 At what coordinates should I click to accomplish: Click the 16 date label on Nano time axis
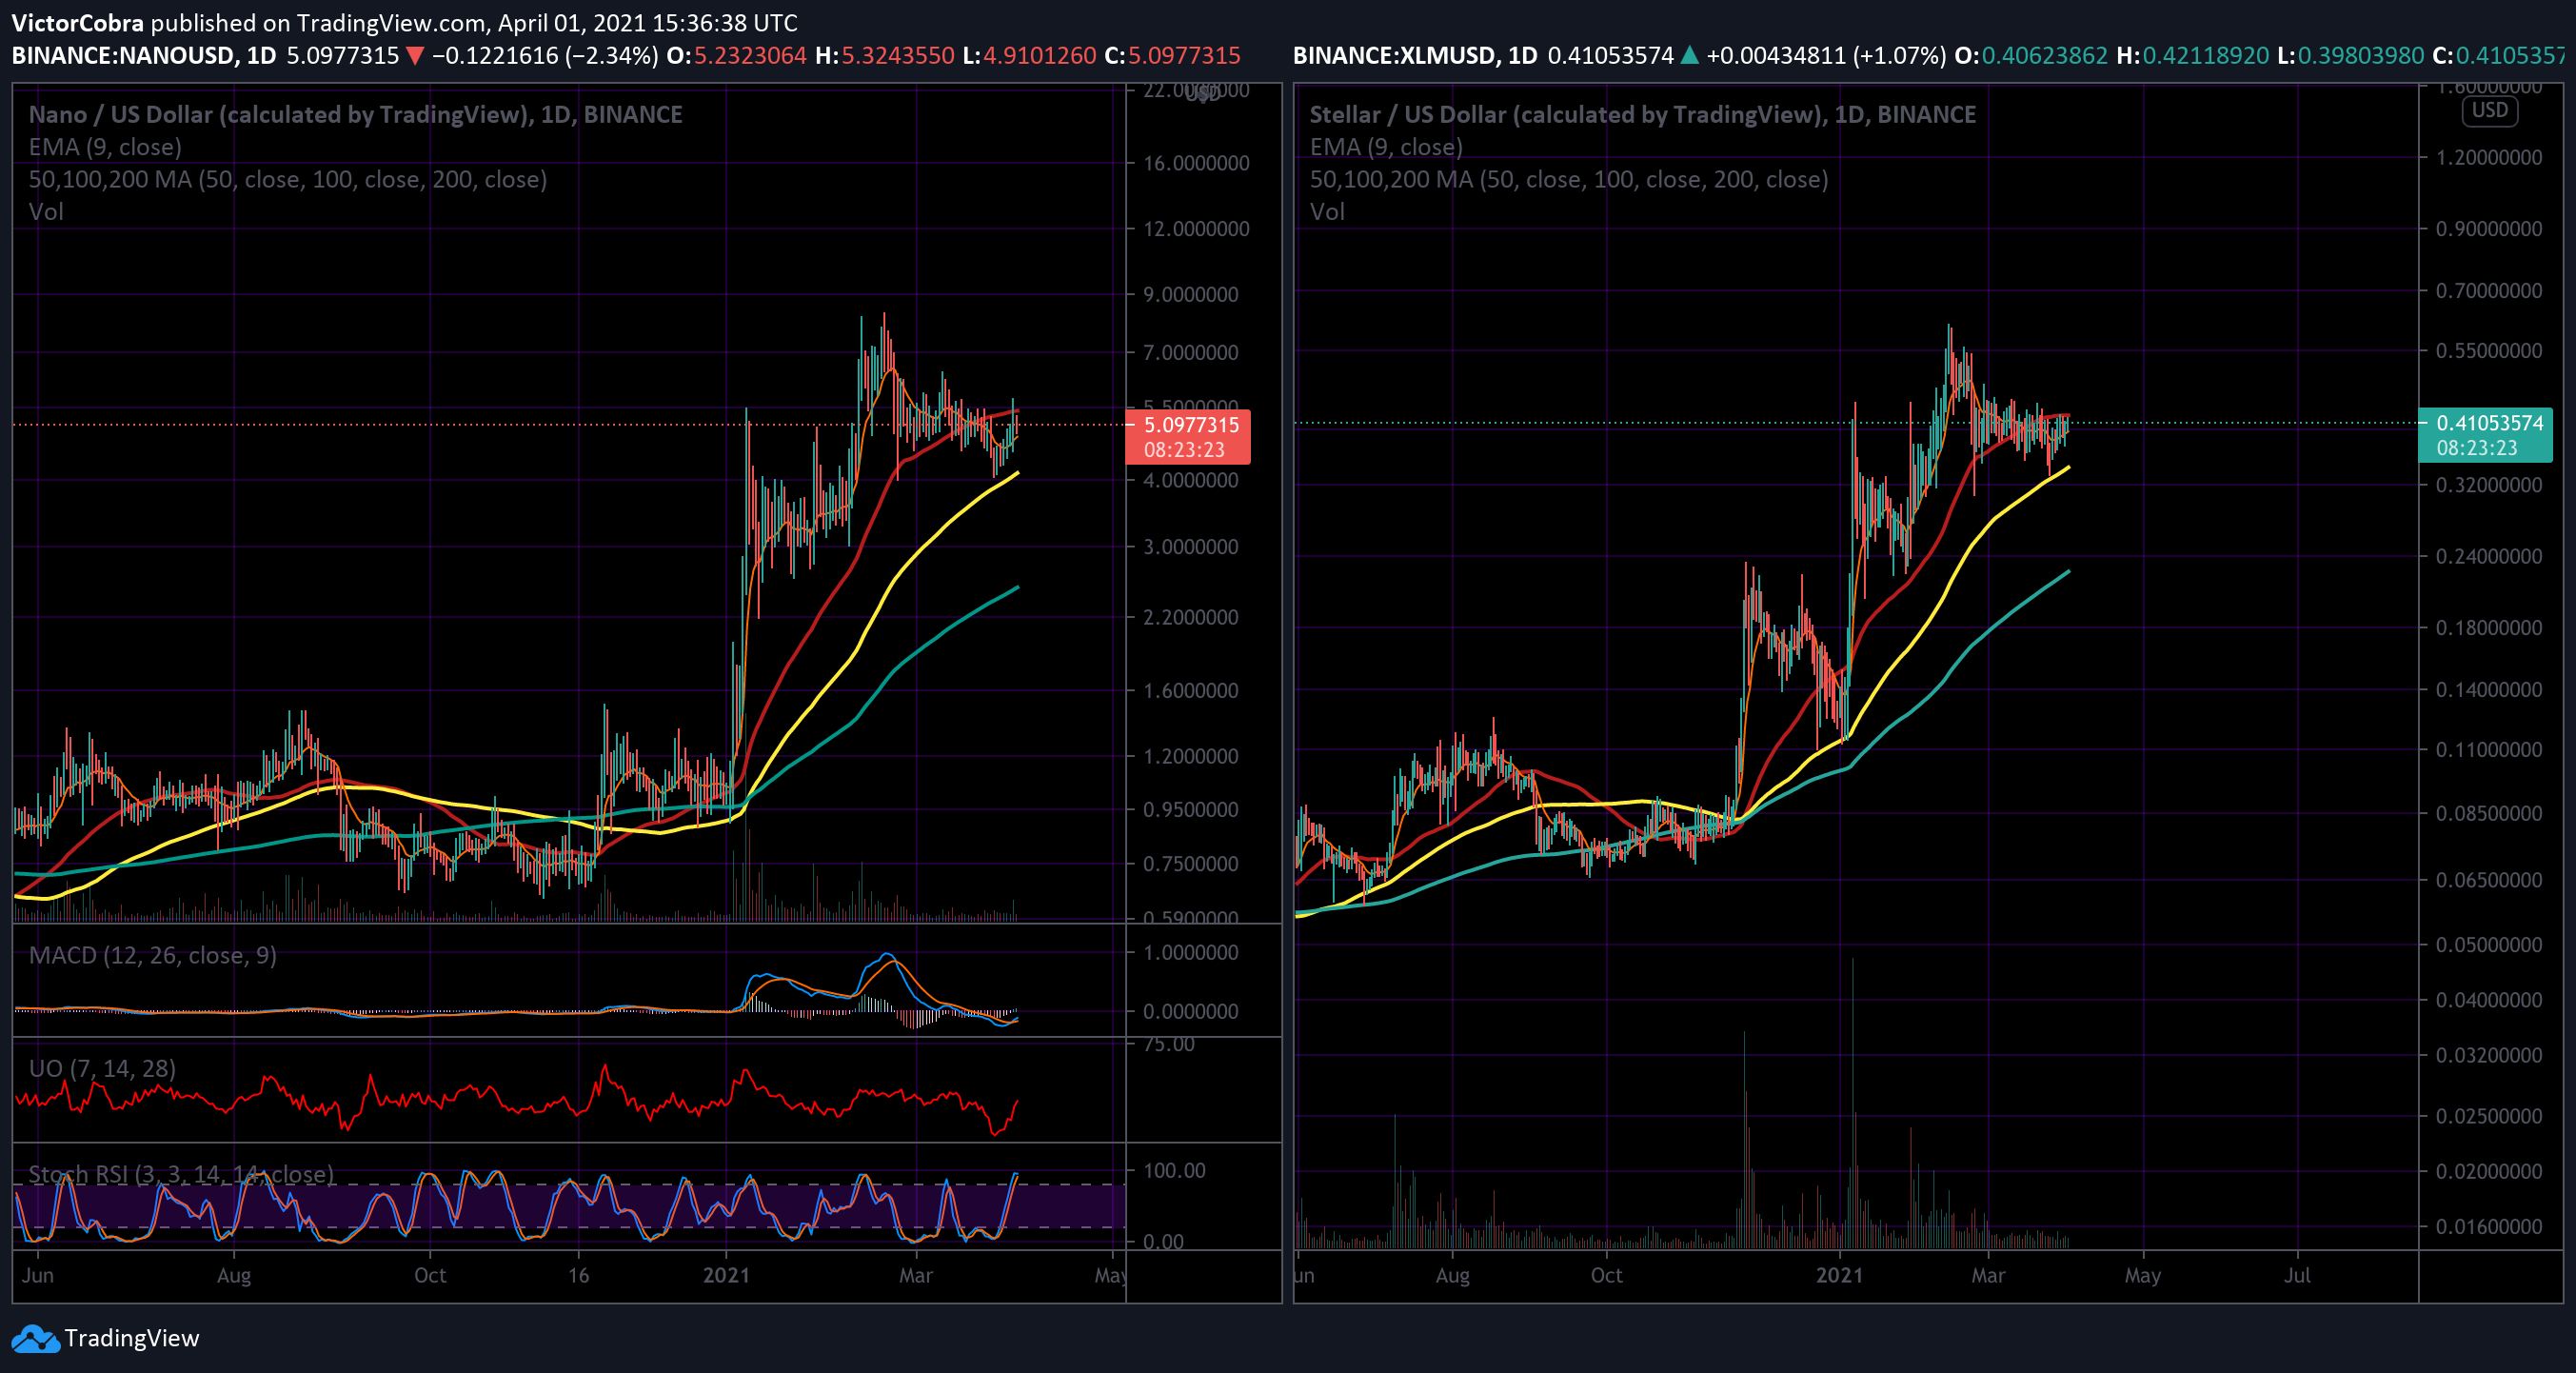[x=578, y=1275]
